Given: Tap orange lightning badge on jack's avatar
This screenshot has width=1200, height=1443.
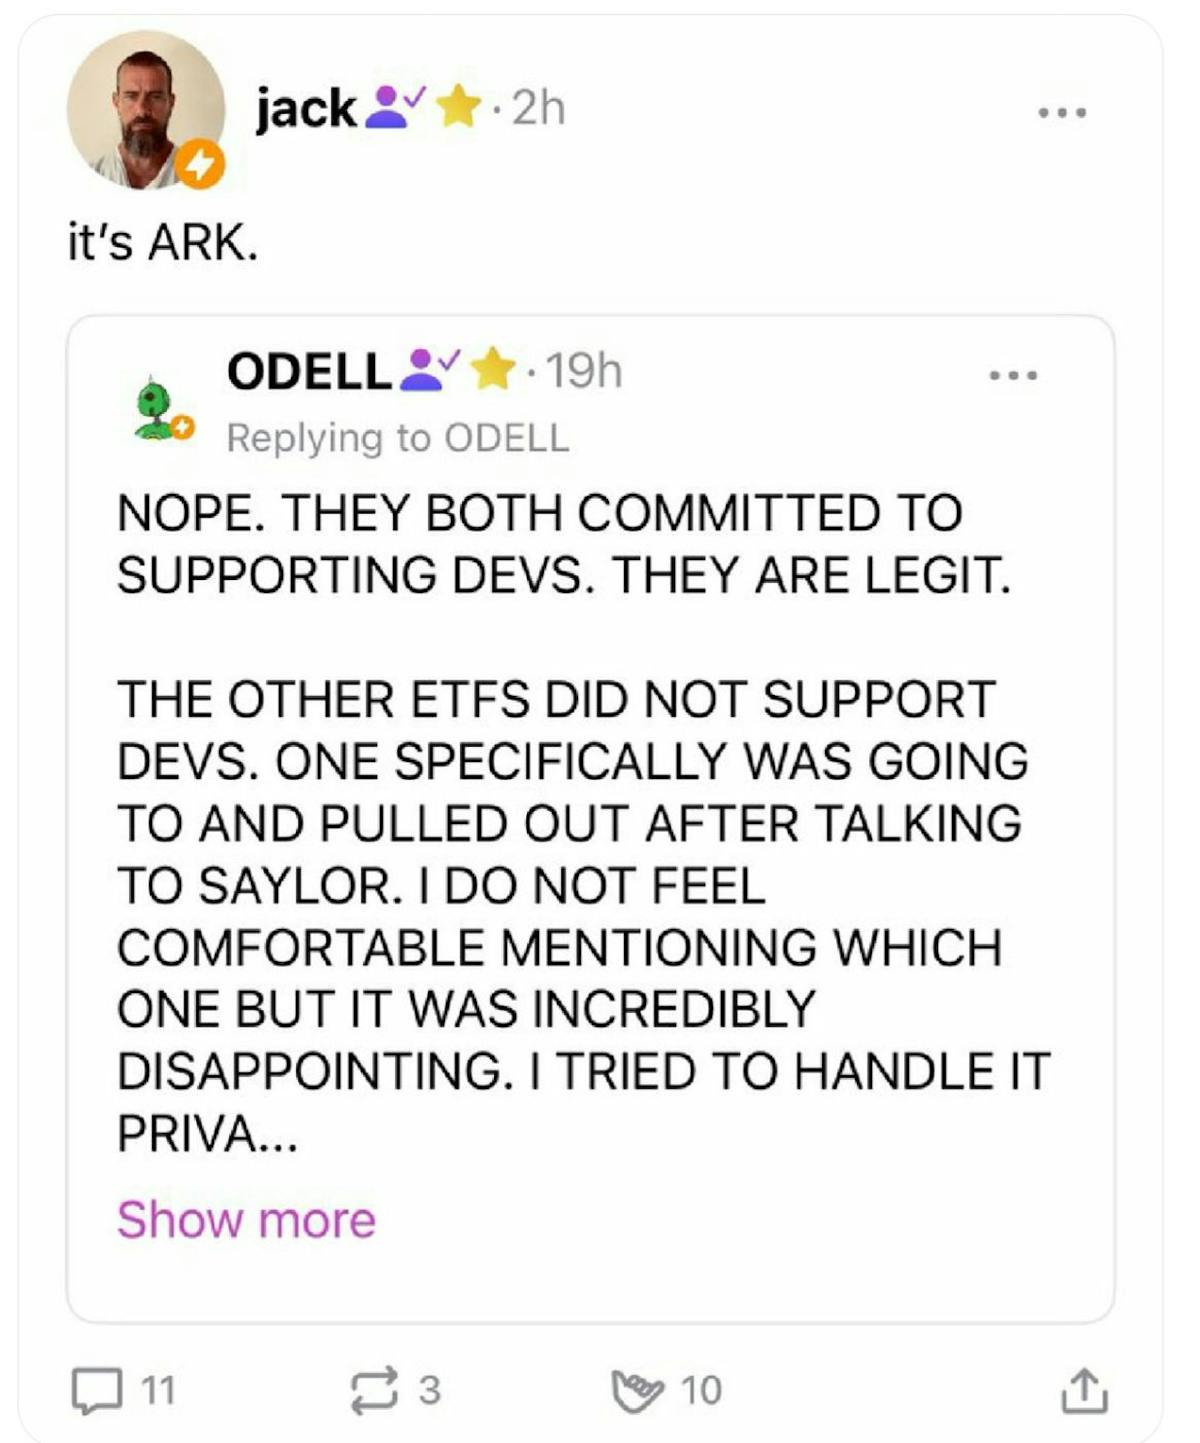Looking at the screenshot, I should tap(202, 165).
